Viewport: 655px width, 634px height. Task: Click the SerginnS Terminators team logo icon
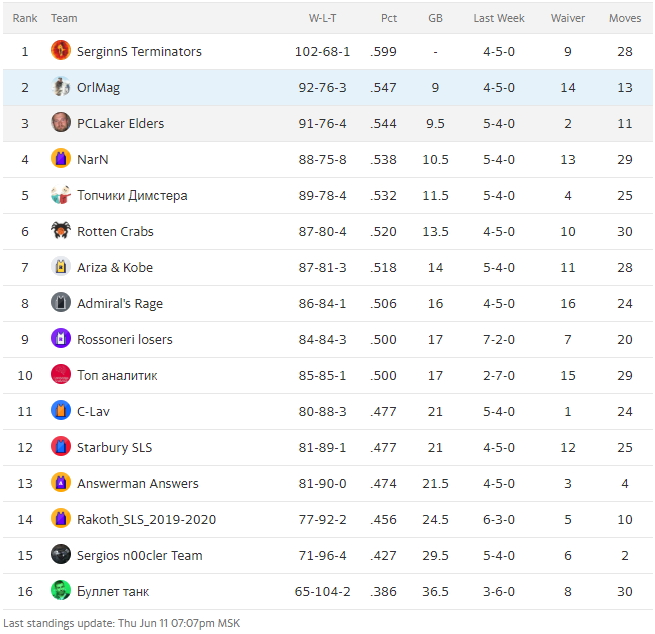click(x=61, y=51)
